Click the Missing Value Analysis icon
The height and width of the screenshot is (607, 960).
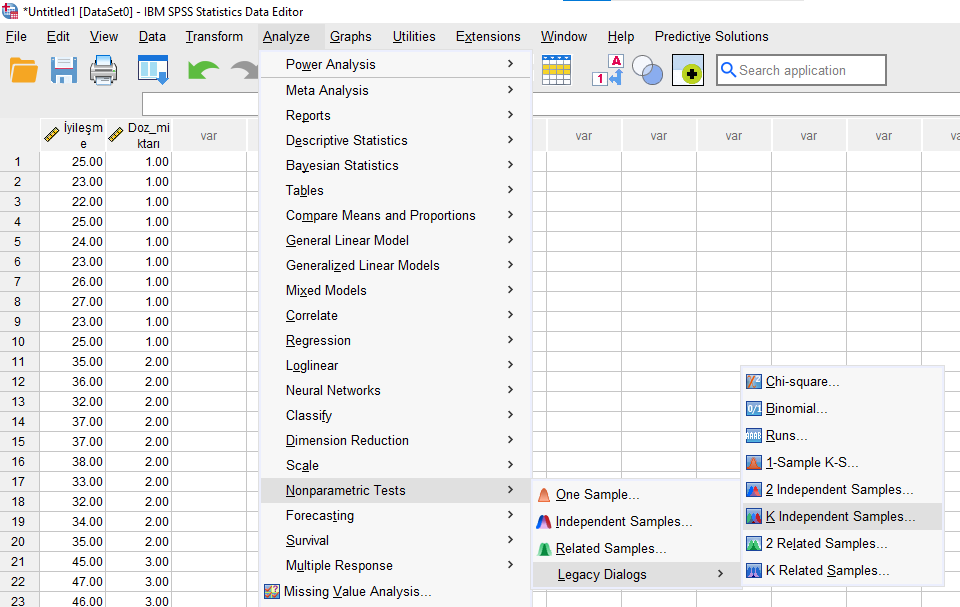tap(272, 592)
